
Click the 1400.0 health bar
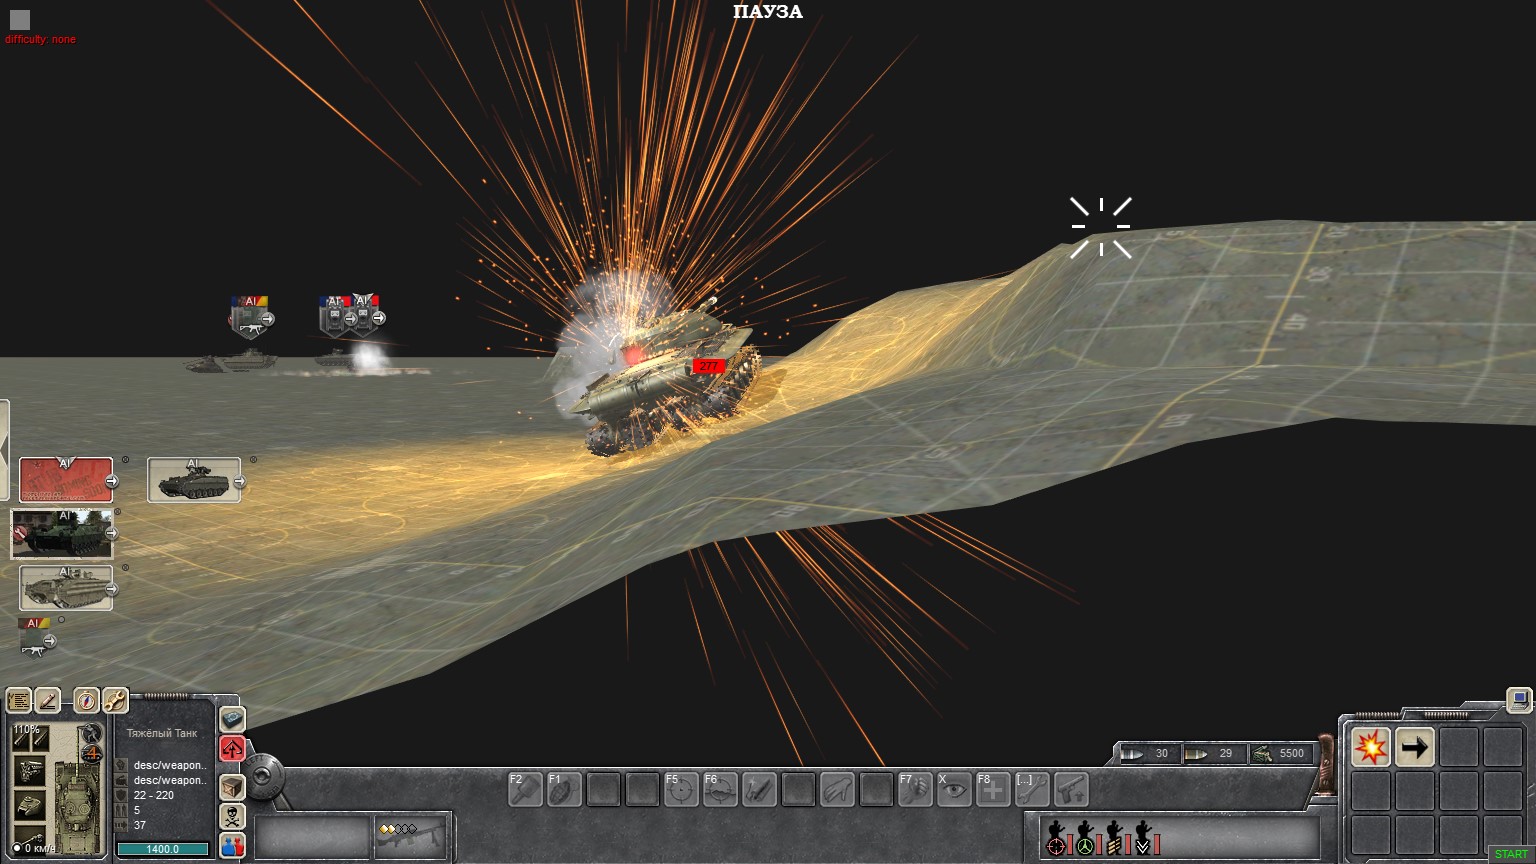163,849
